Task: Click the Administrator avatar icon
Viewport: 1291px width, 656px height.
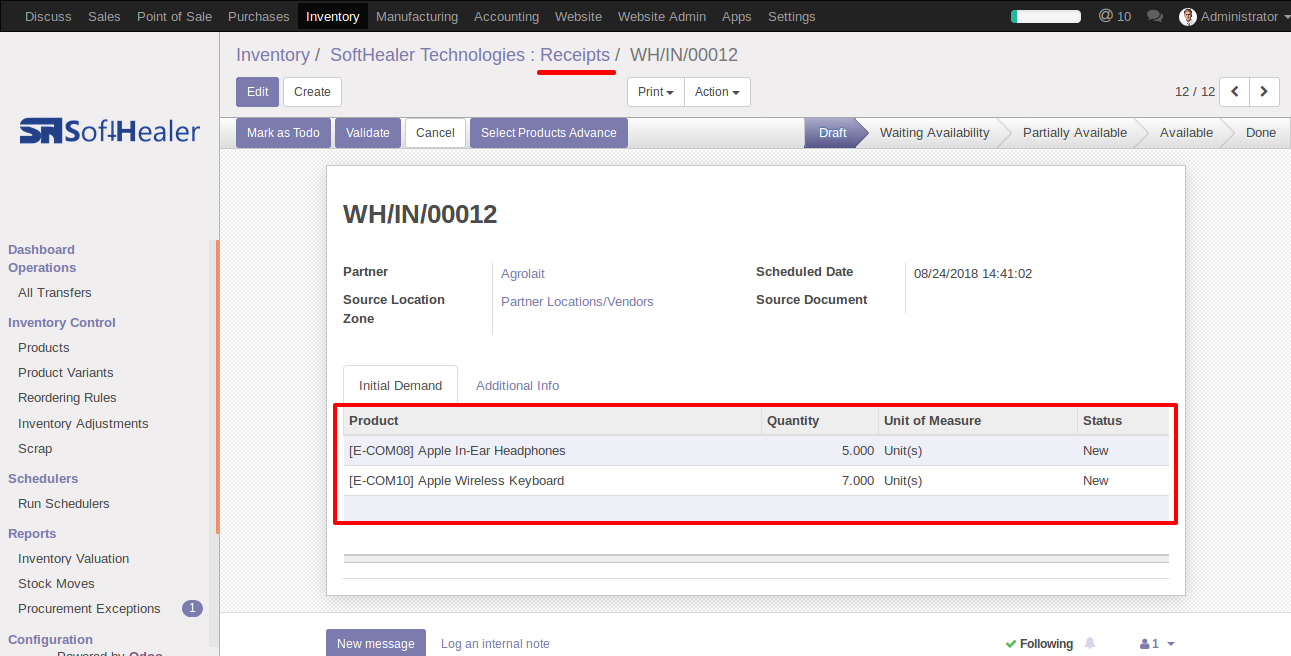Action: (x=1188, y=16)
